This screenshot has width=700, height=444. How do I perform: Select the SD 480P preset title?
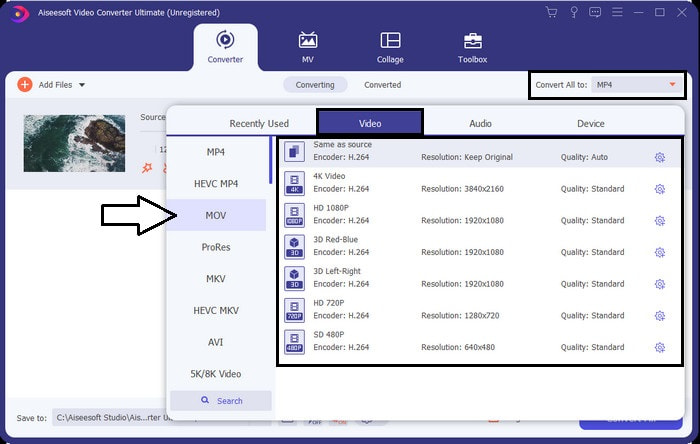pos(329,335)
